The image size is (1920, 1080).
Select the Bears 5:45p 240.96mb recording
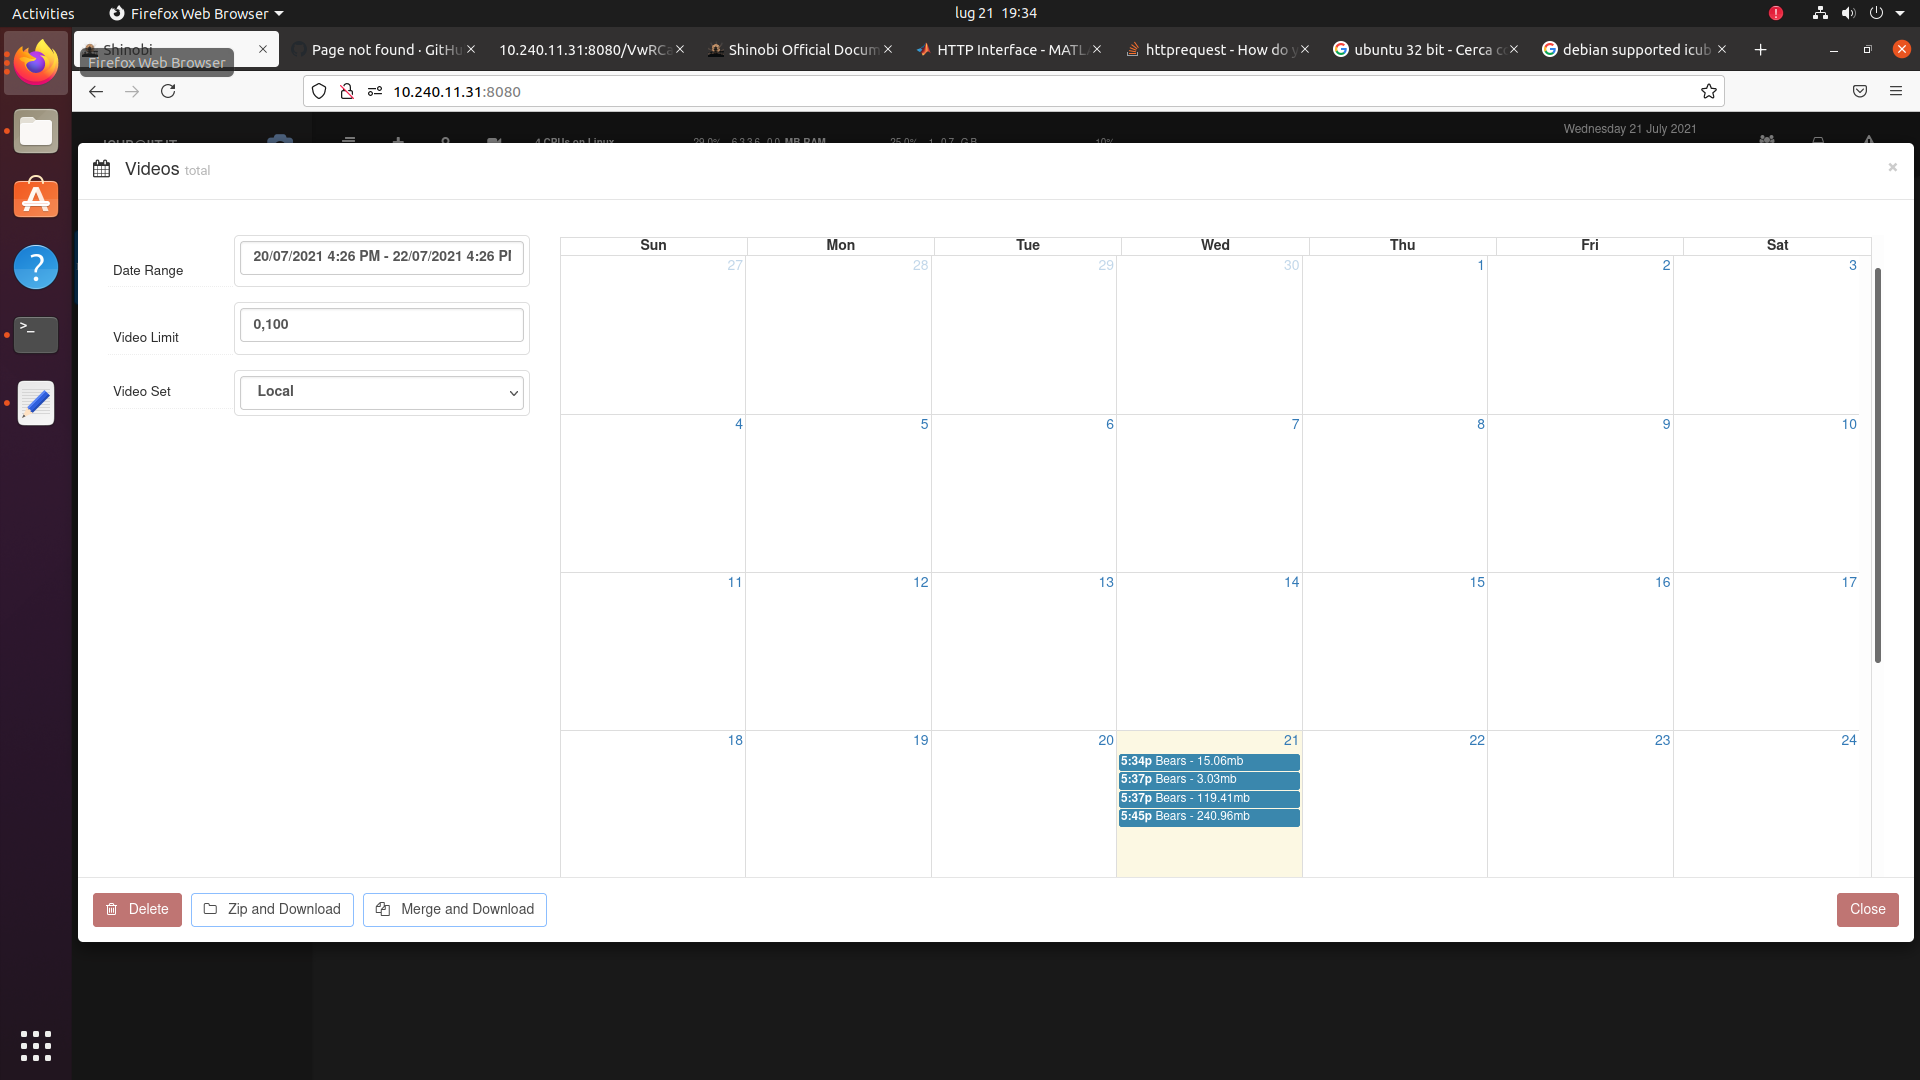click(x=1208, y=816)
